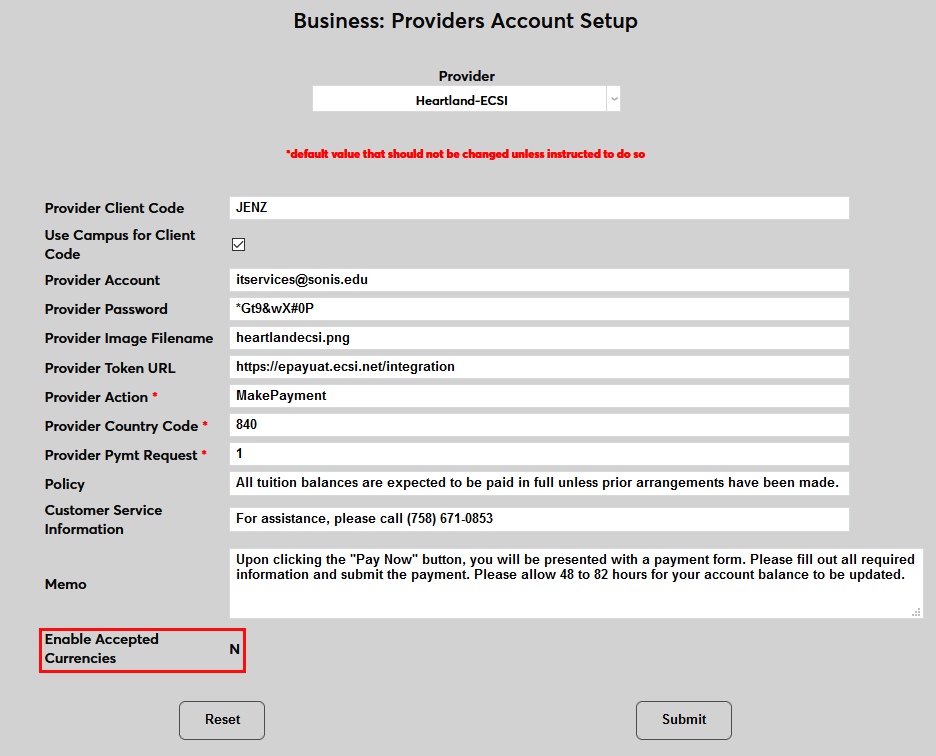
Task: Click the Enable Accepted Currencies value N
Action: point(235,649)
